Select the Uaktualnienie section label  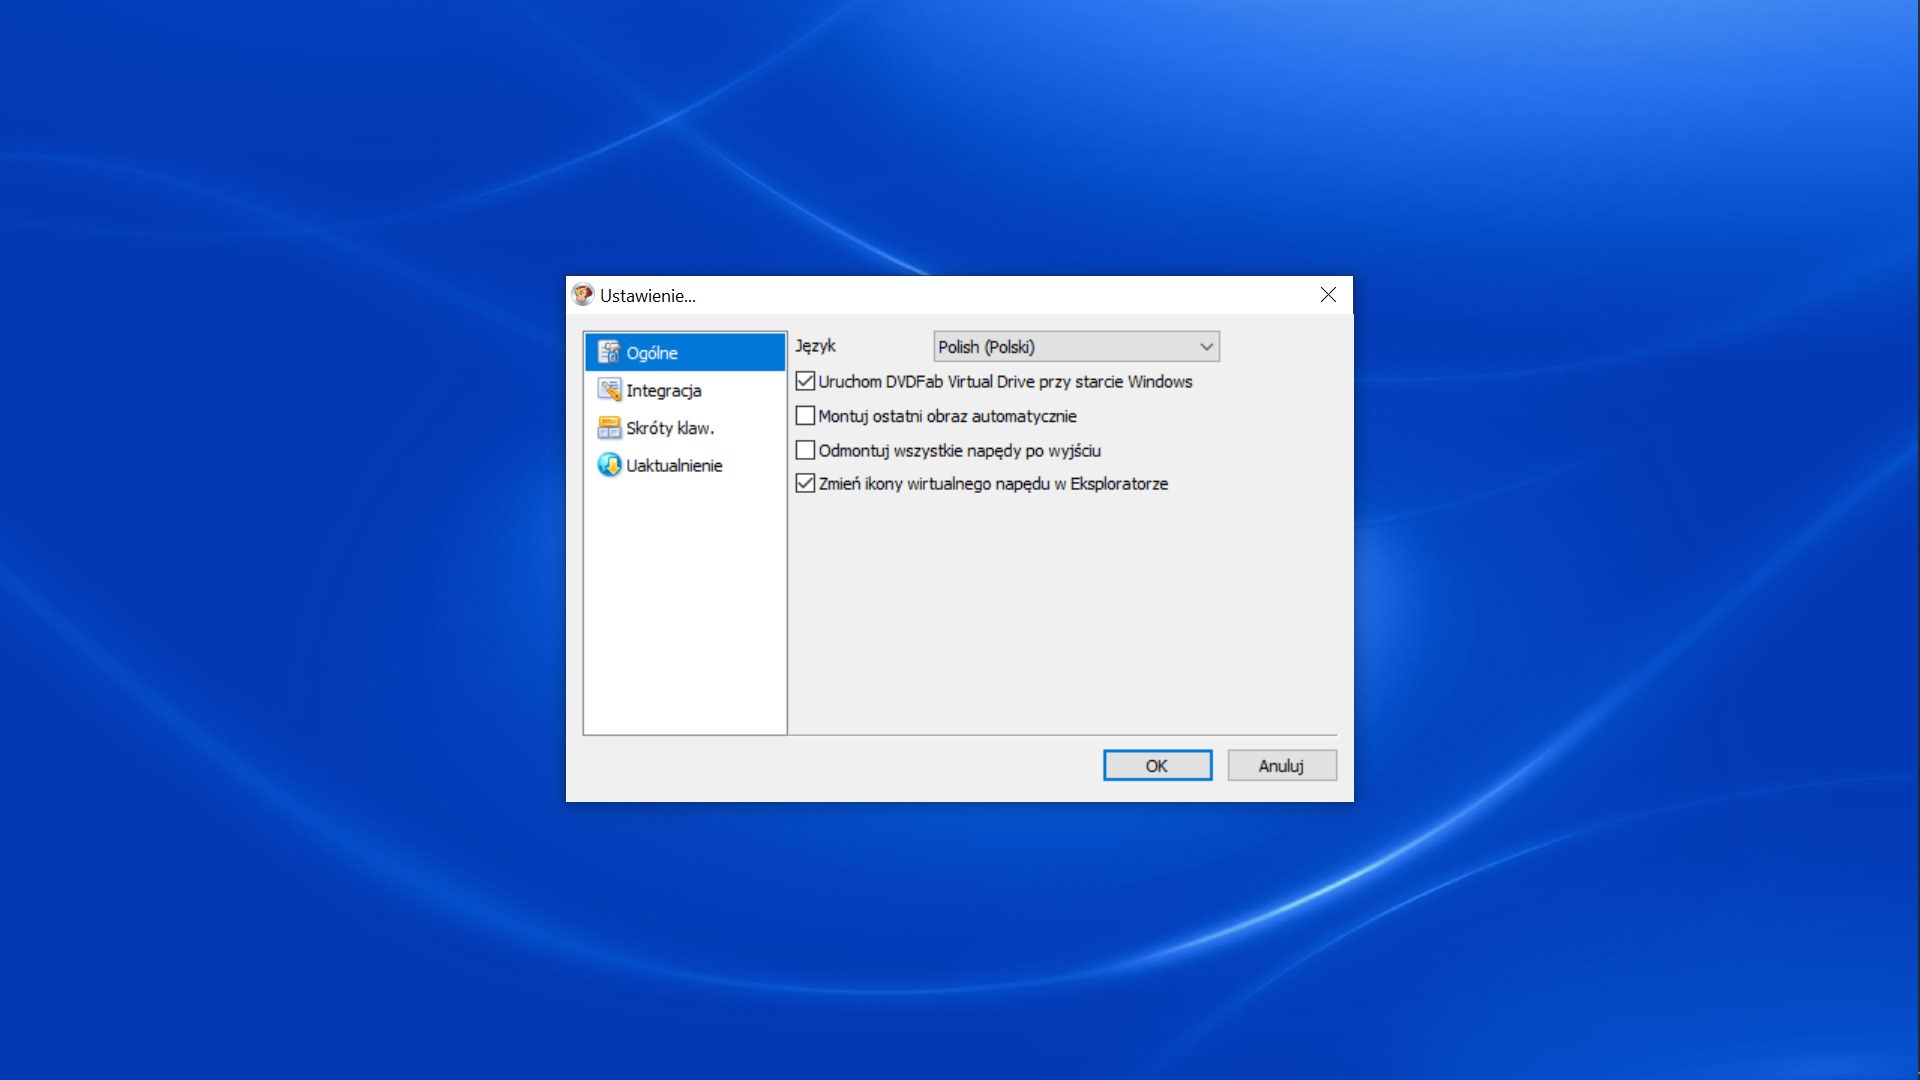[674, 466]
